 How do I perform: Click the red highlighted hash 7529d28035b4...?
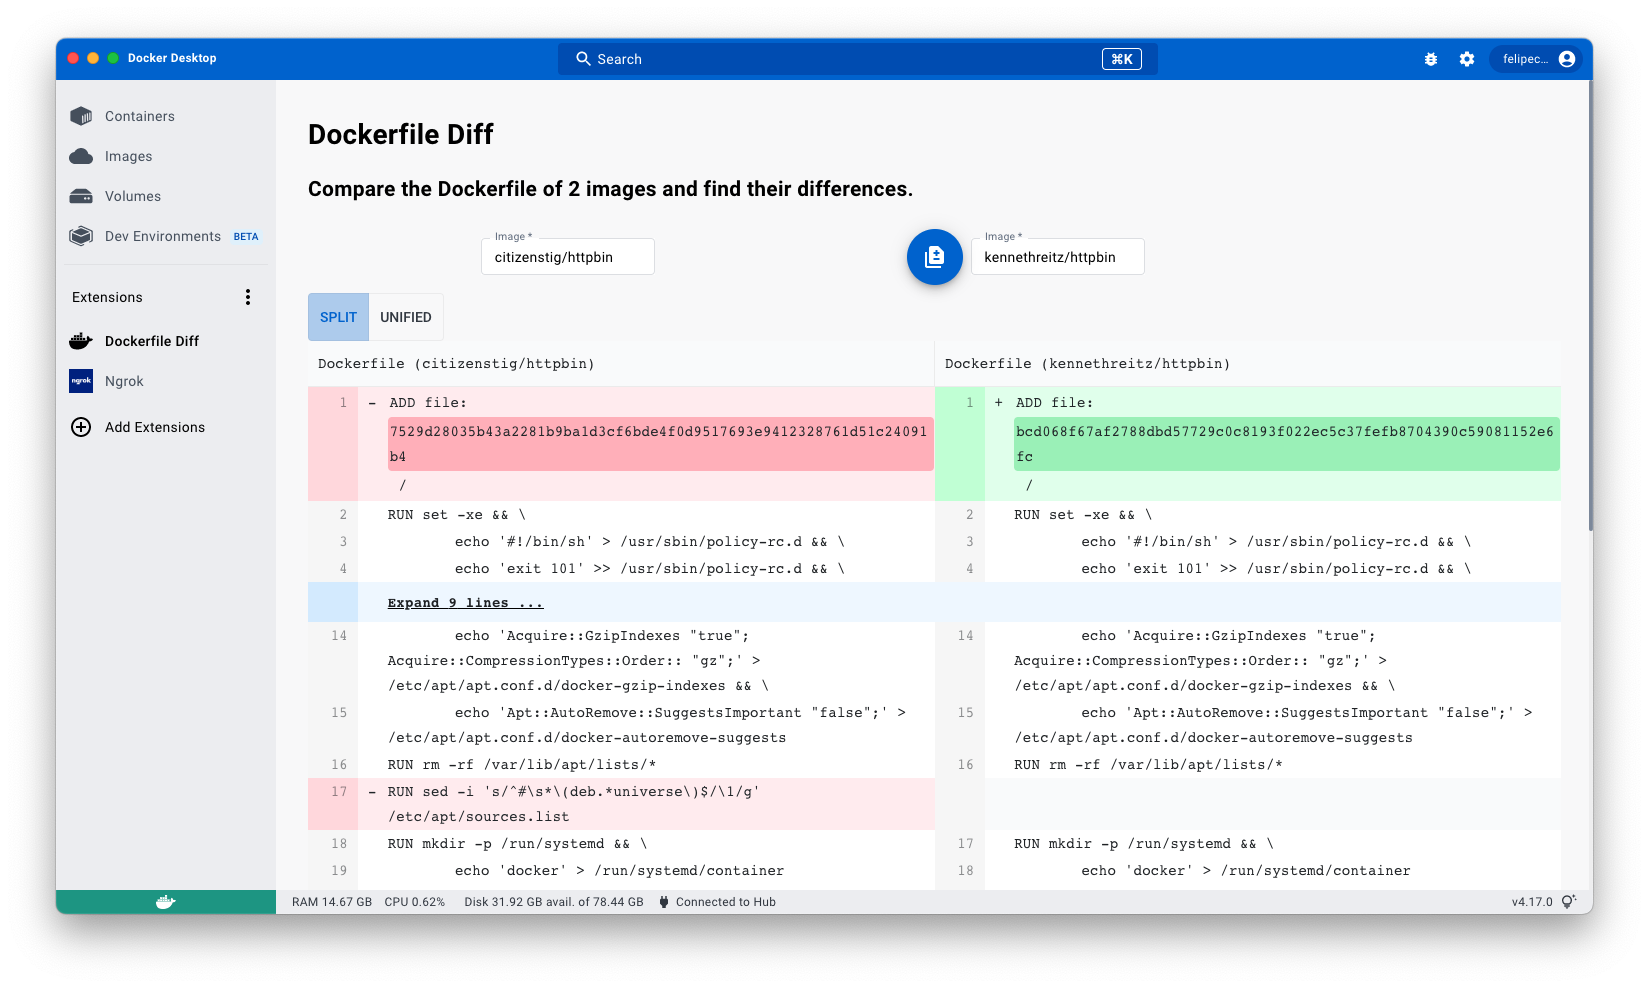[x=660, y=444]
